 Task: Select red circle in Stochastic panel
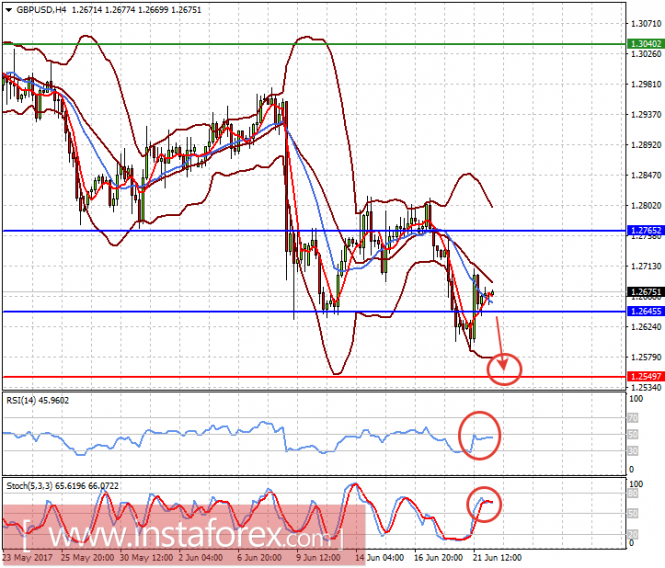pos(484,504)
